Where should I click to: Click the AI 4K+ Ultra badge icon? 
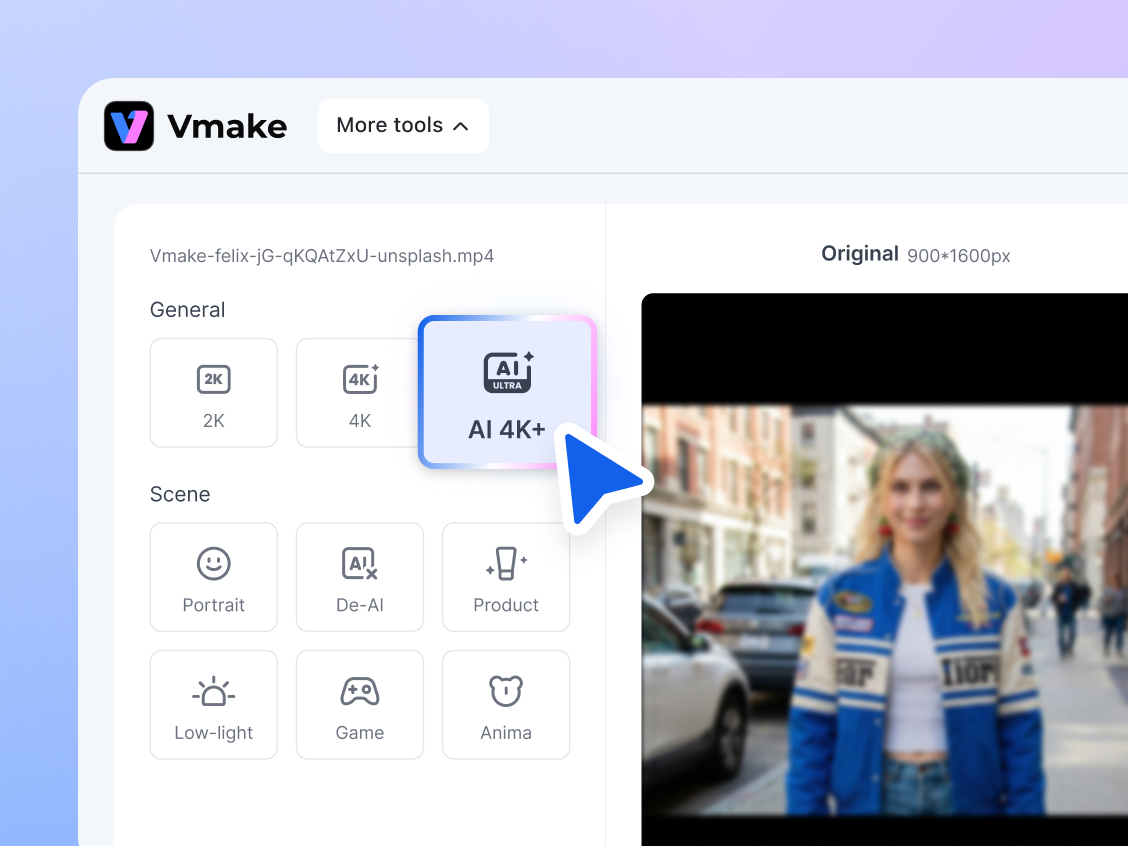506,372
